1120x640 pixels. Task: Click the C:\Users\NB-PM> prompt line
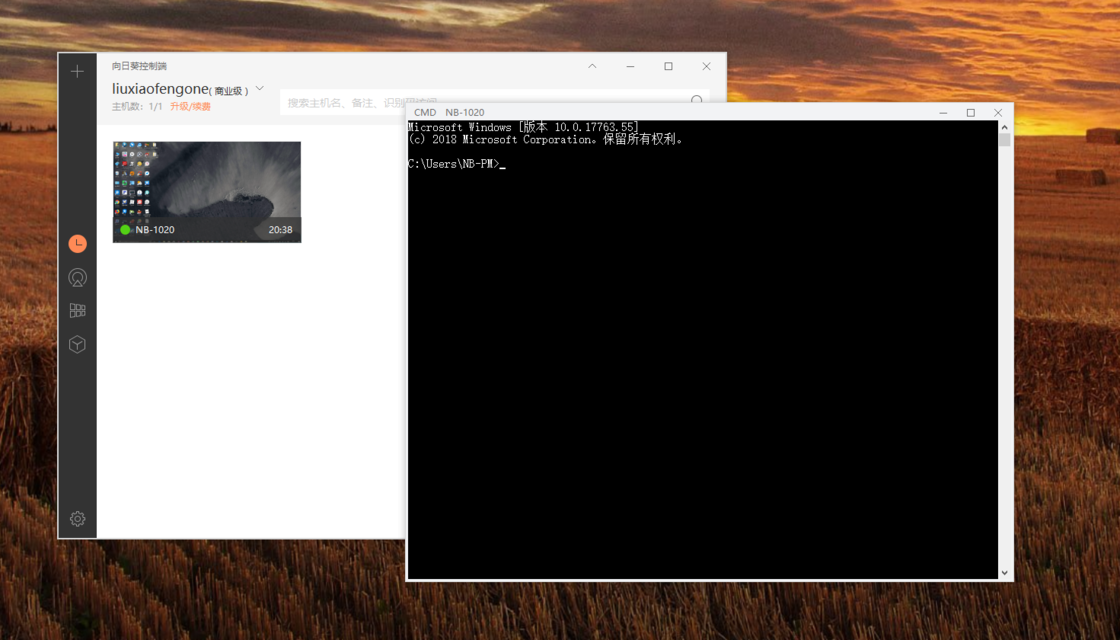pyautogui.click(x=454, y=164)
